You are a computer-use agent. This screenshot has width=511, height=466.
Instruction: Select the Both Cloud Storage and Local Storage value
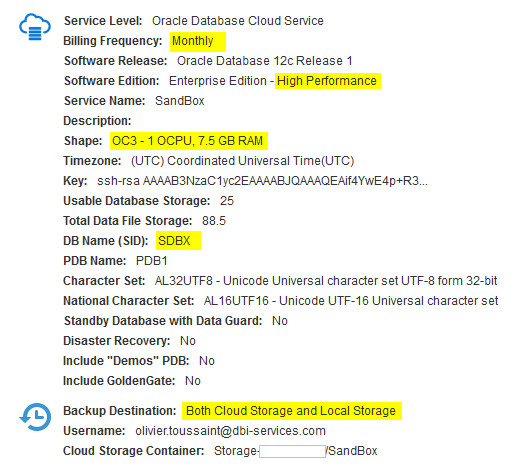click(291, 411)
